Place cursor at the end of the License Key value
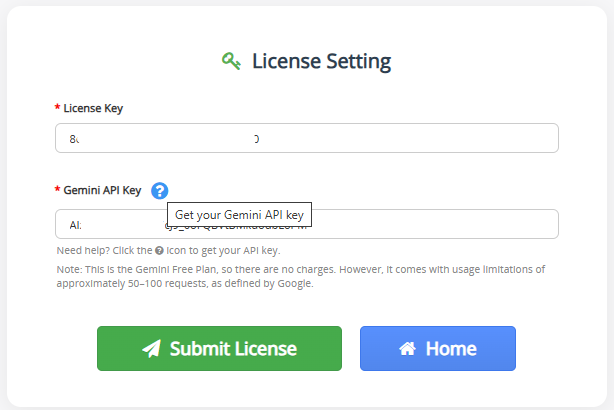614x410 pixels. [x=261, y=139]
